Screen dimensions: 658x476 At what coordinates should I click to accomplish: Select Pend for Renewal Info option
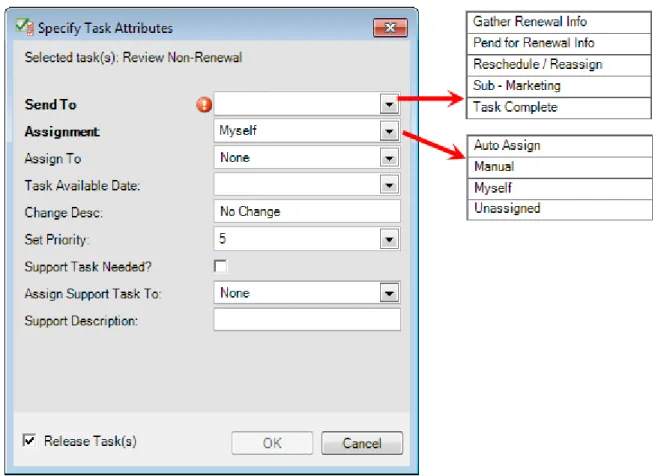[559, 44]
